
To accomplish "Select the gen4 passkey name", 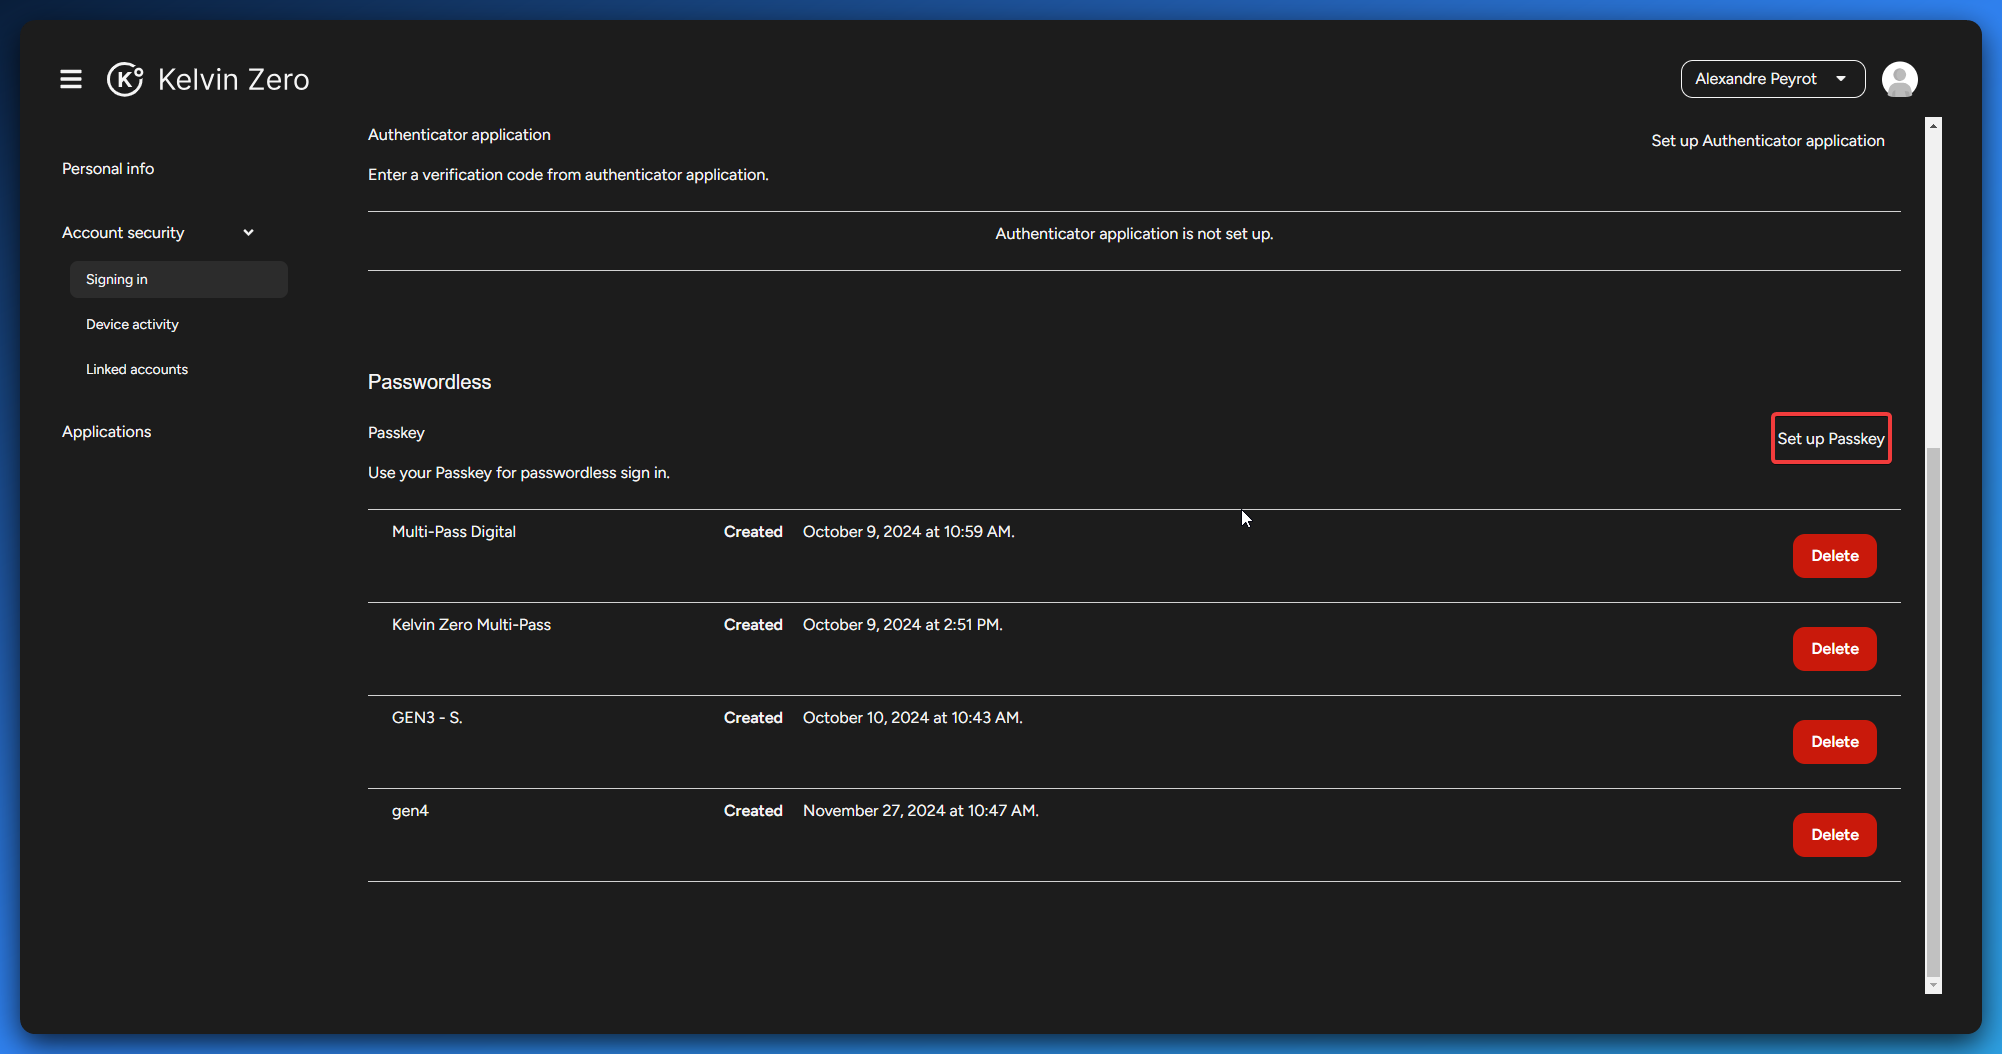I will pyautogui.click(x=410, y=811).
